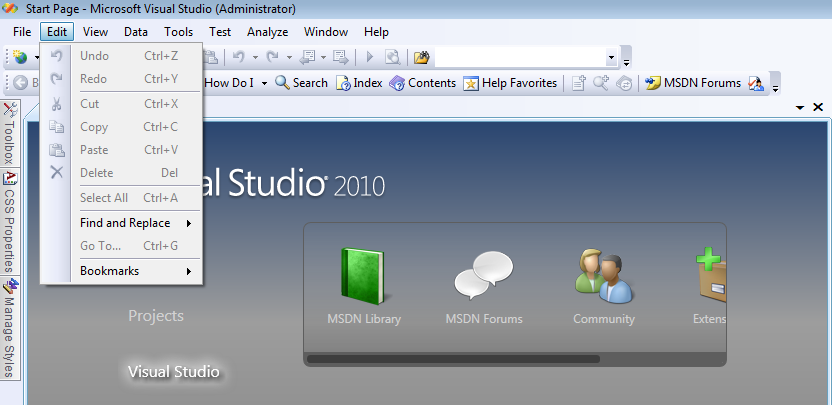Open the CSS Properties side tab
Image resolution: width=832 pixels, height=405 pixels.
pyautogui.click(x=10, y=222)
